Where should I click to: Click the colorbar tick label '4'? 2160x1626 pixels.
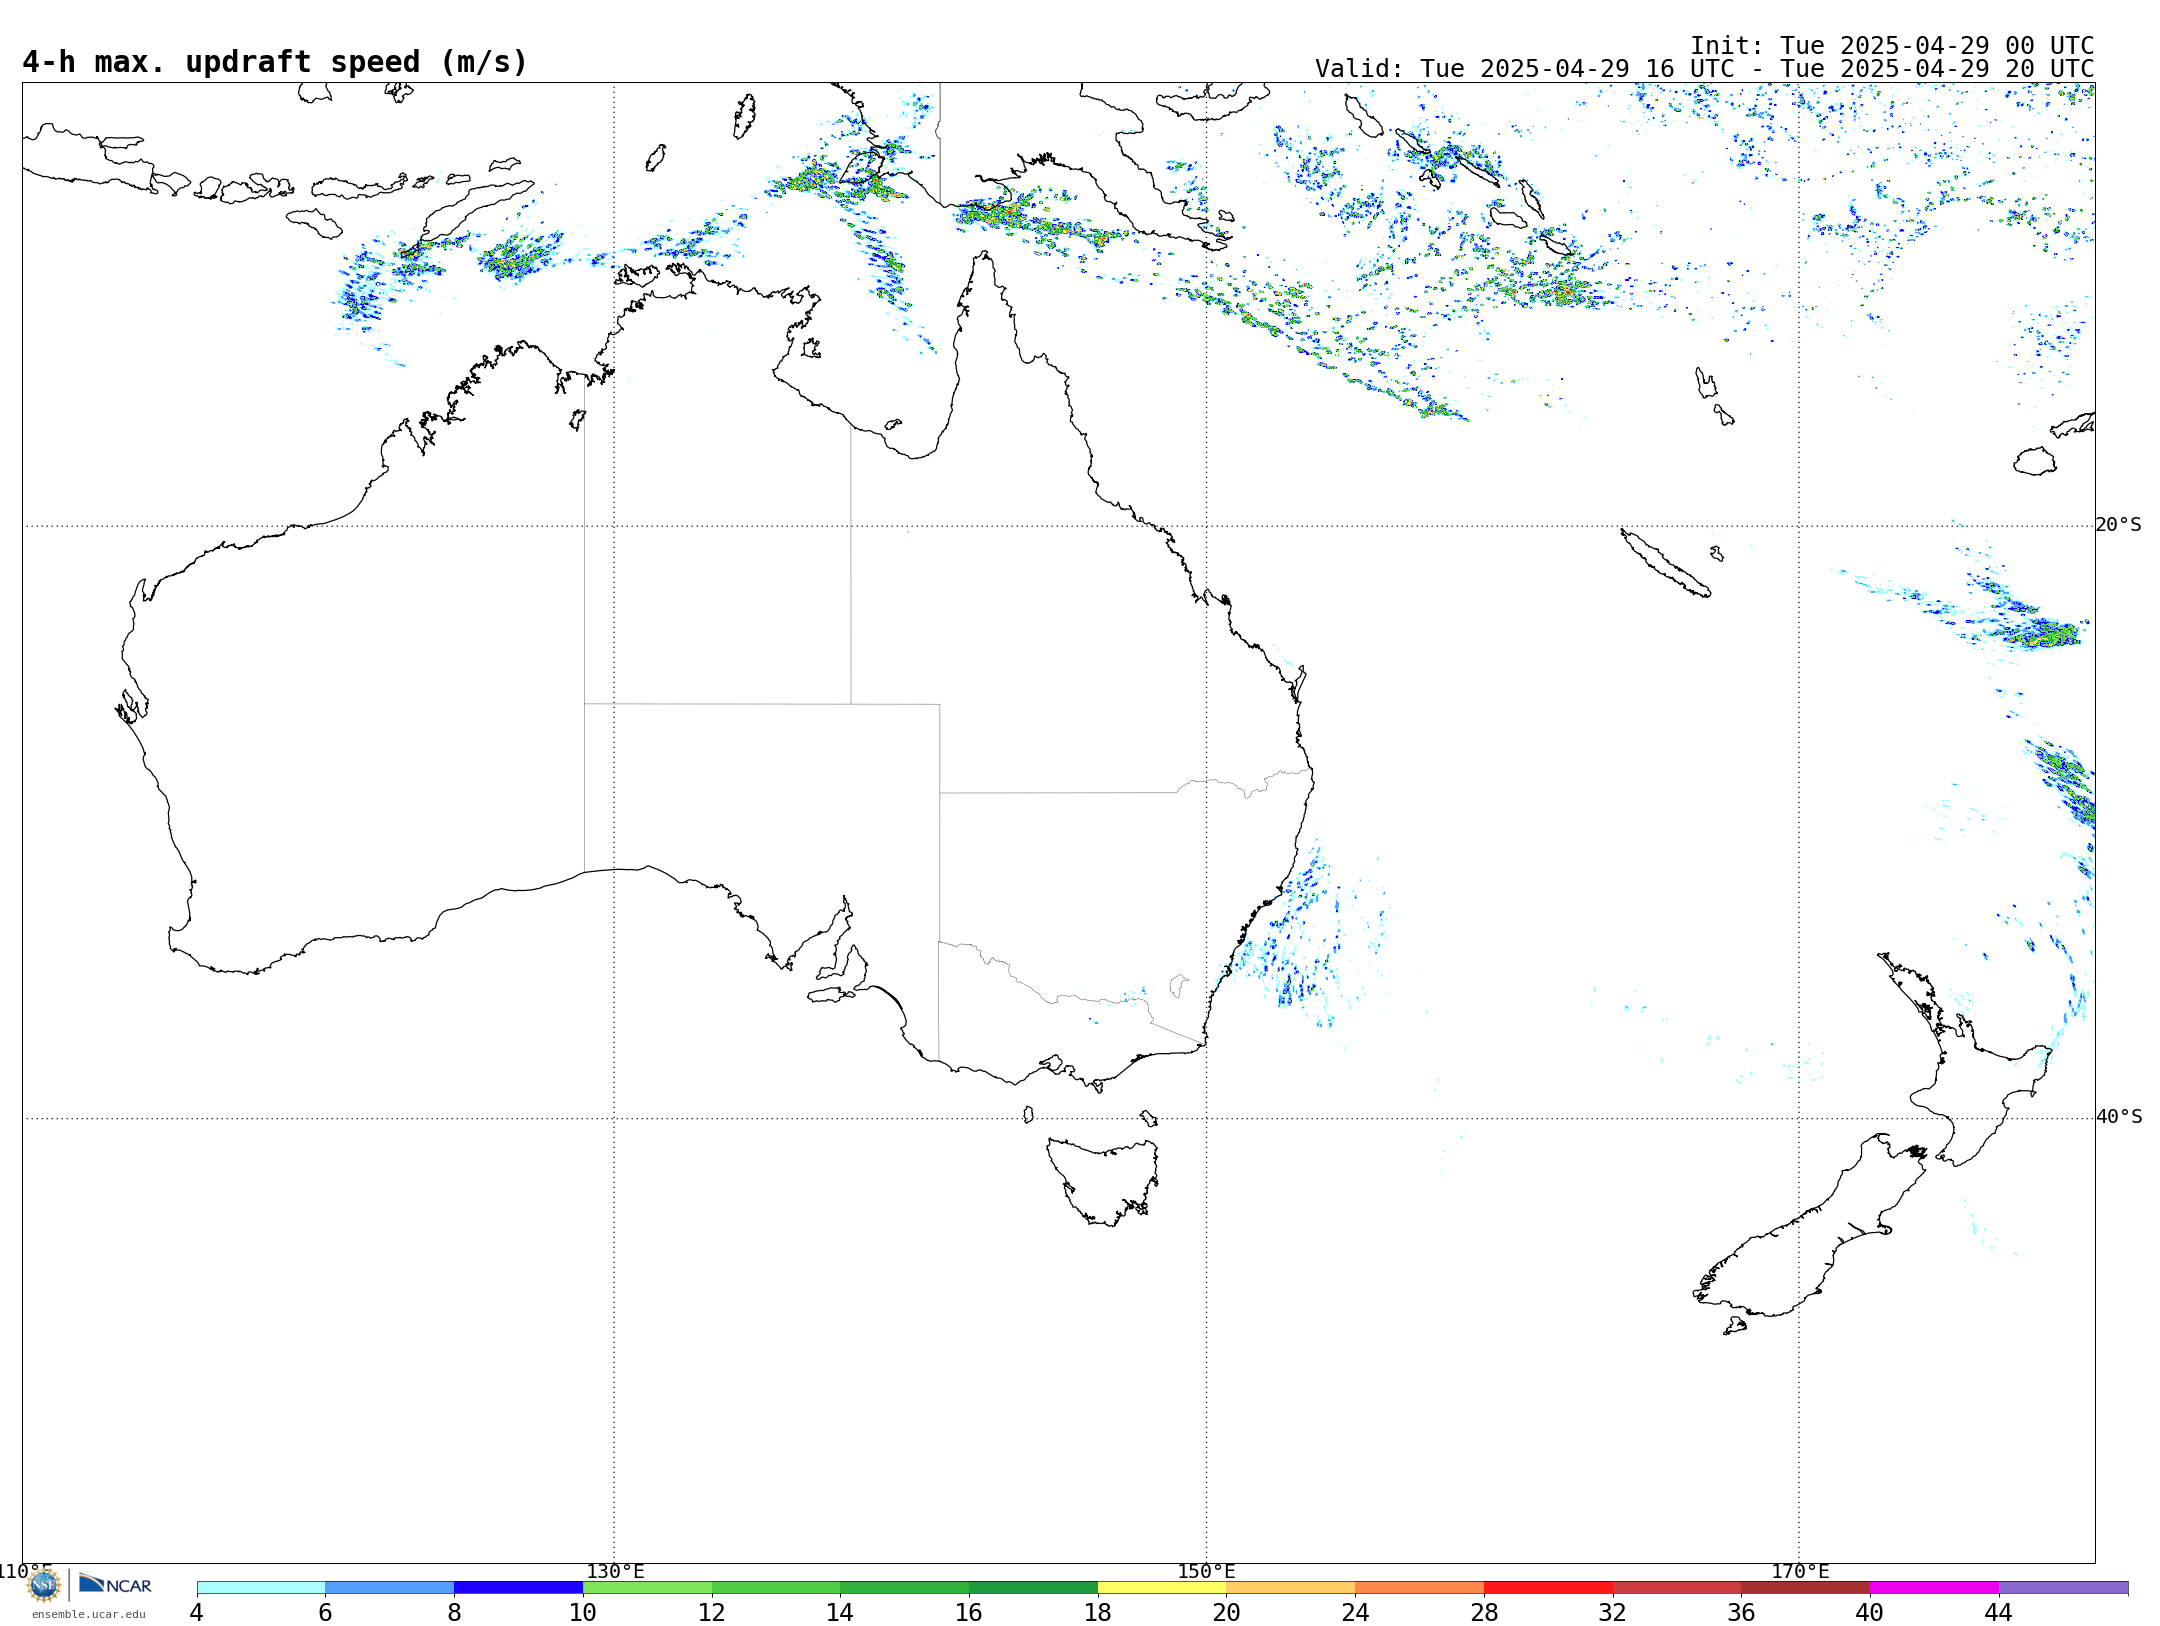coord(197,1613)
